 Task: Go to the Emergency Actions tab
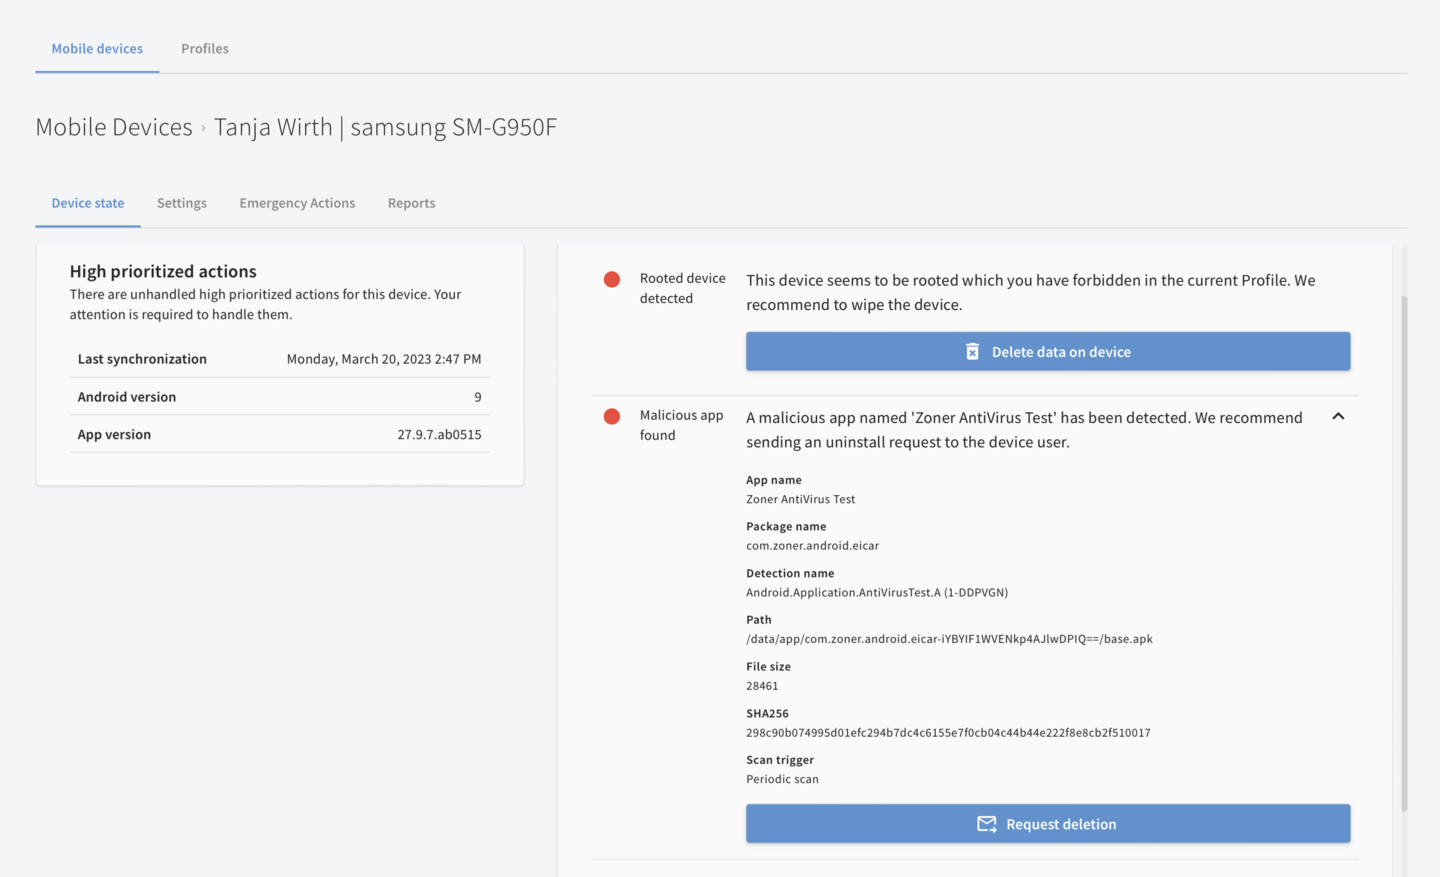coord(297,203)
